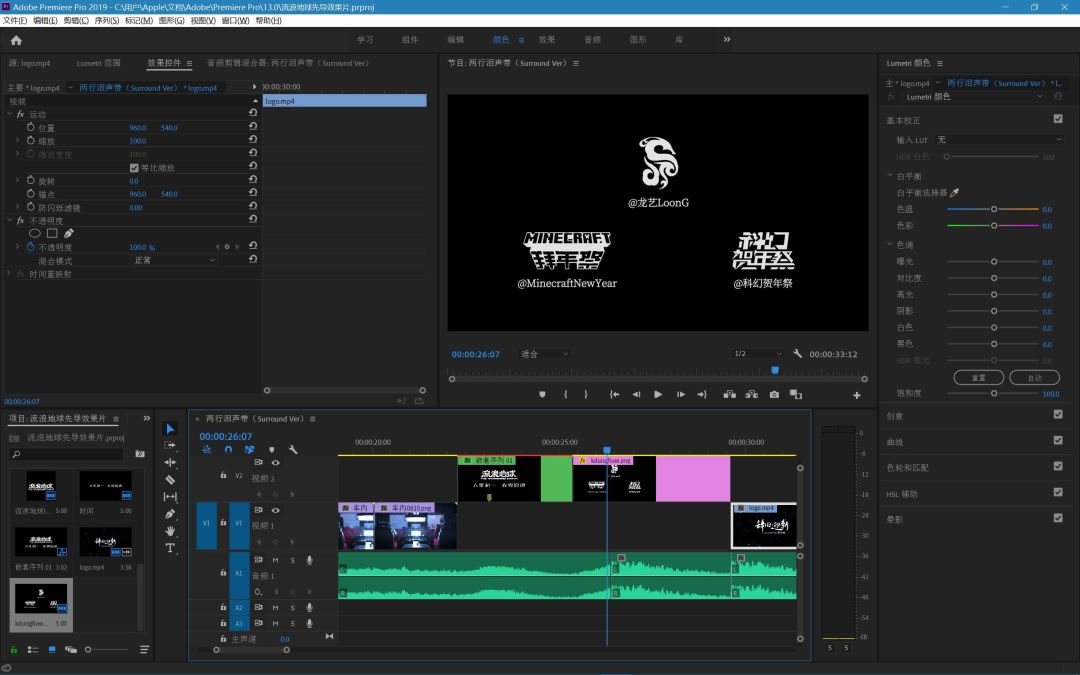Select the Razor tool in the timeline toolbar
This screenshot has height=675, width=1080.
point(170,480)
